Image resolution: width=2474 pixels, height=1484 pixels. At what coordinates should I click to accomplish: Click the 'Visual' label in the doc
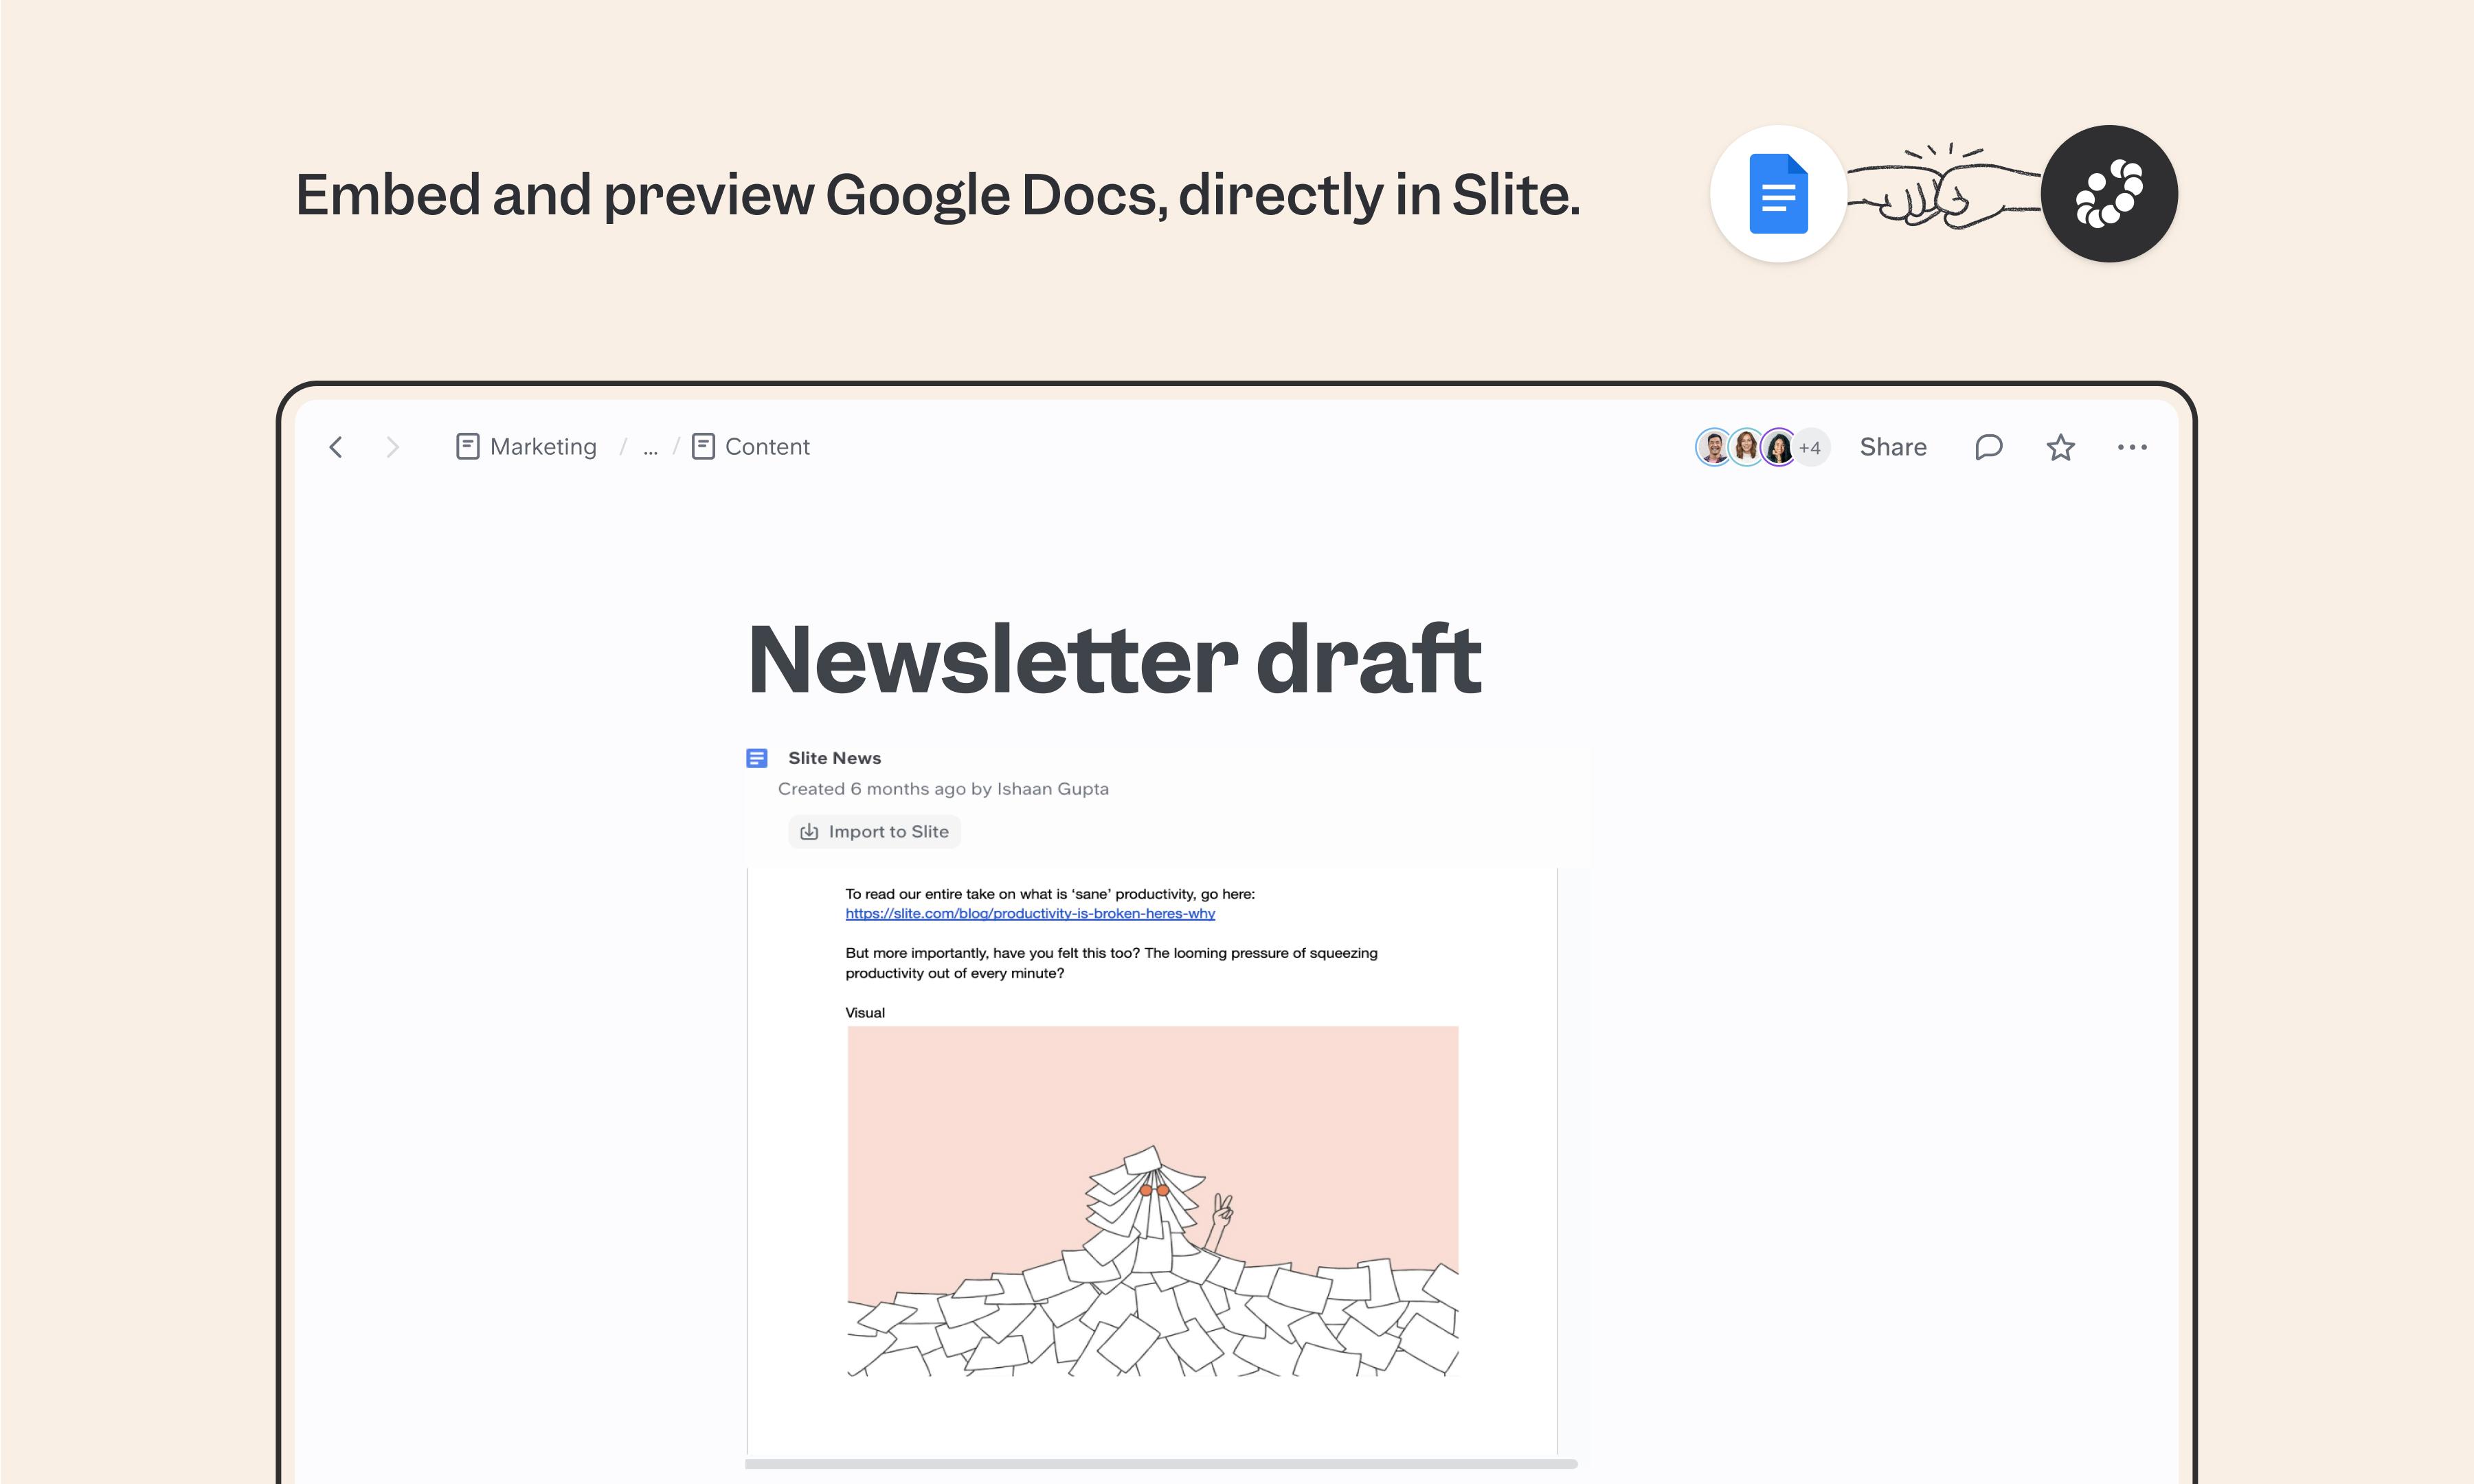tap(865, 1013)
